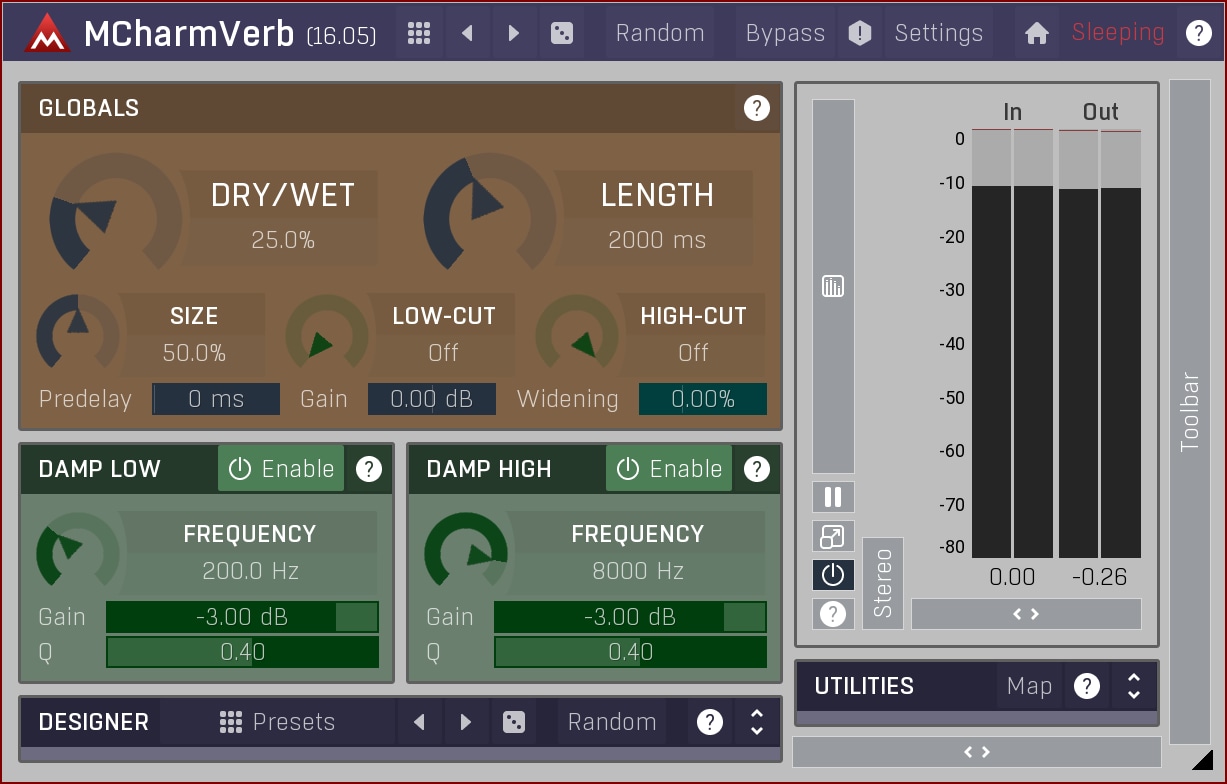The height and width of the screenshot is (784, 1227).
Task: Click the Sleeping status indicator
Action: coord(1118,33)
